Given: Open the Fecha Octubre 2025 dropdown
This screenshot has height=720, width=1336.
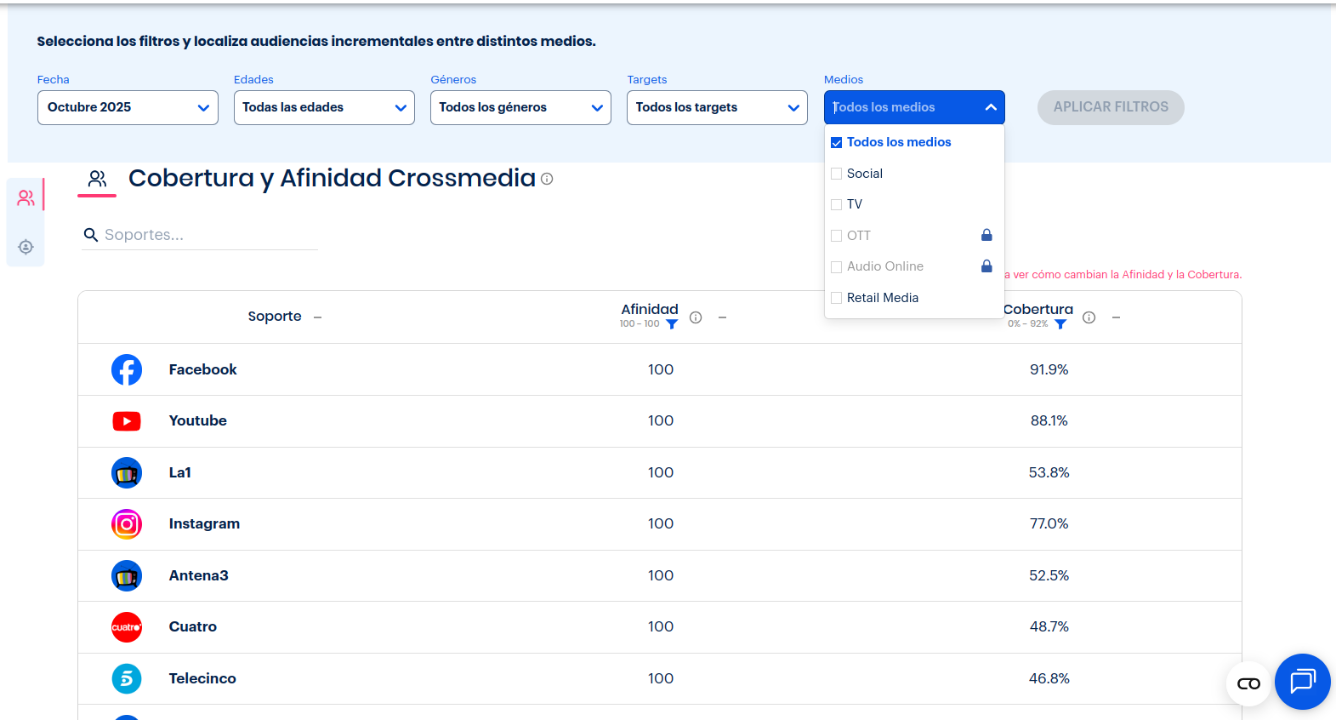Looking at the screenshot, I should tap(127, 108).
